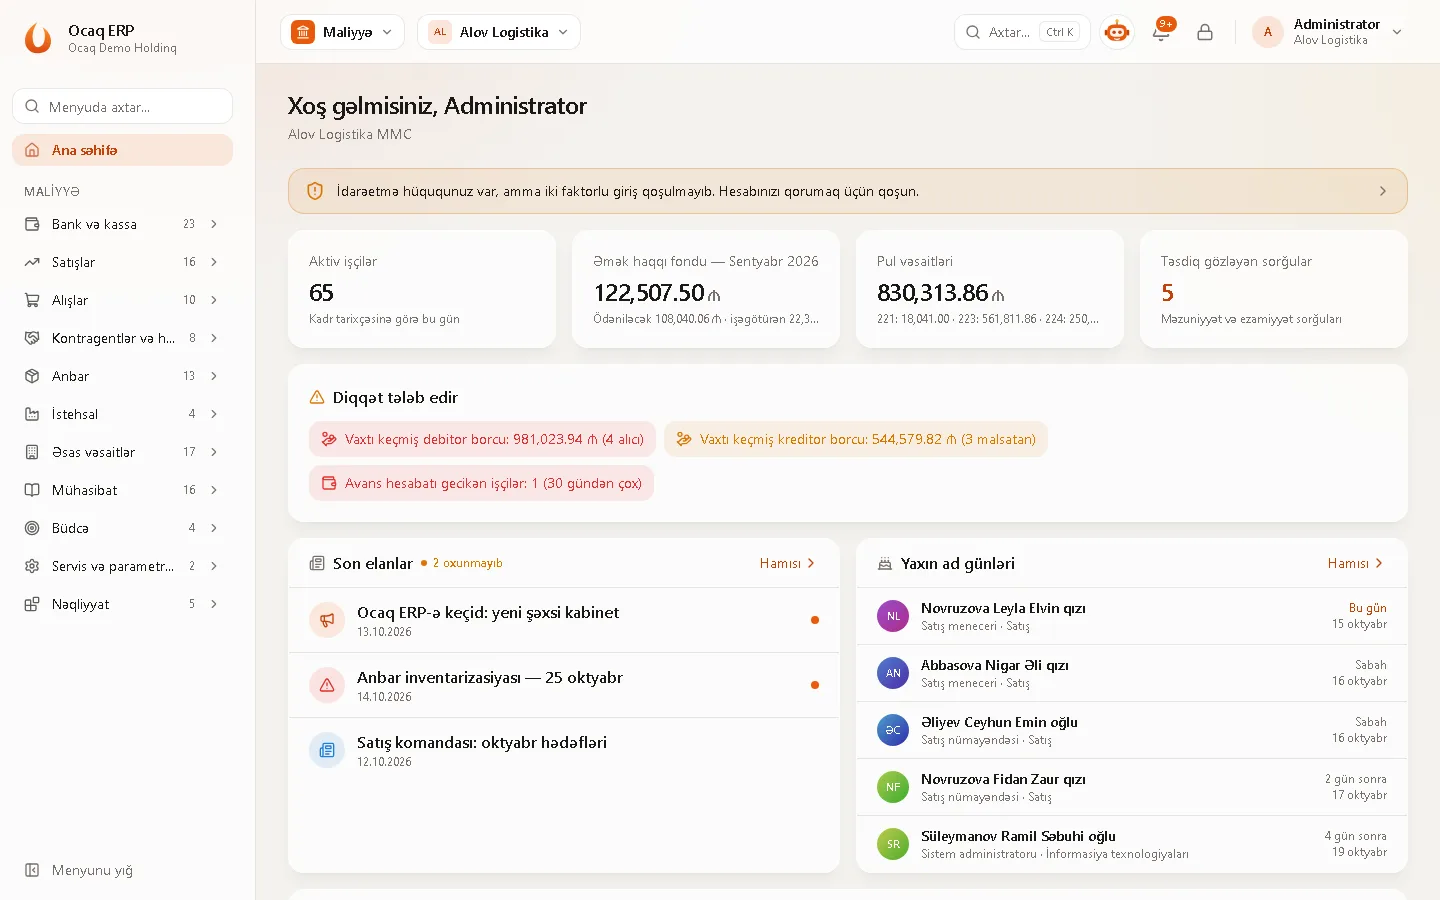The width and height of the screenshot is (1440, 900).
Task: Open Kontragentlər menu item
Action: (x=122, y=338)
